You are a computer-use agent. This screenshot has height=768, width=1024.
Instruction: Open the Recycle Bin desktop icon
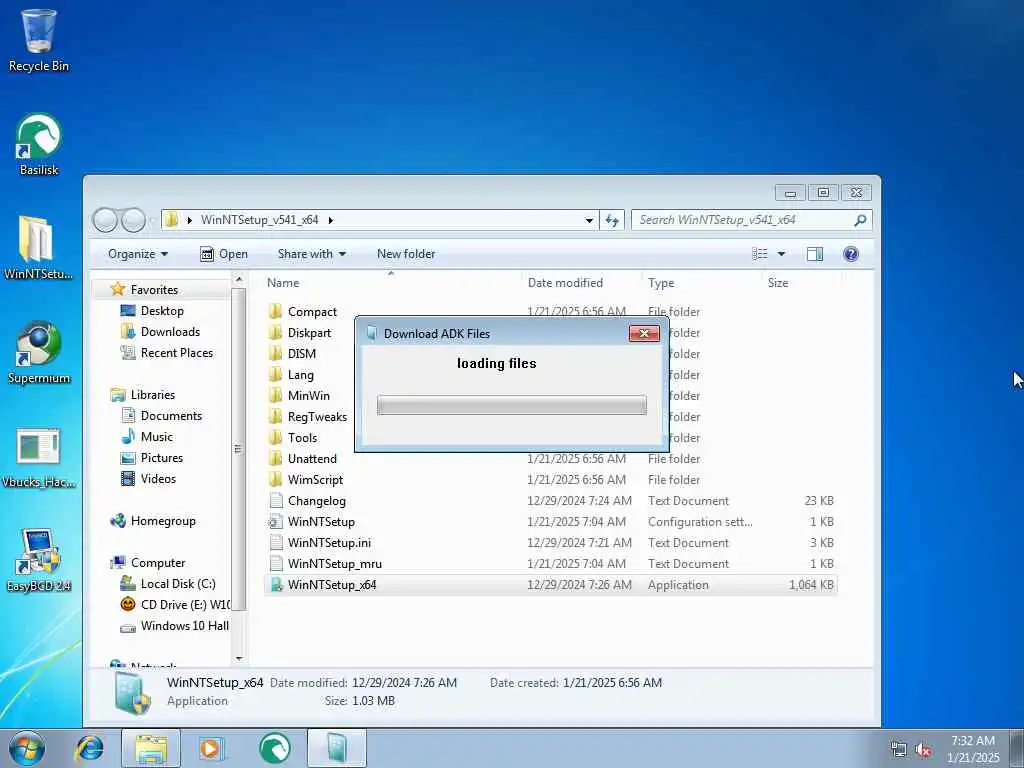(39, 40)
